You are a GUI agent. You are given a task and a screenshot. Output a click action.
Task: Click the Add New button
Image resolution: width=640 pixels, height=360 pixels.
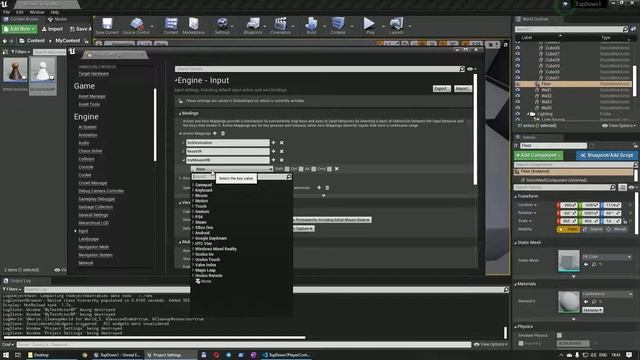[19, 29]
